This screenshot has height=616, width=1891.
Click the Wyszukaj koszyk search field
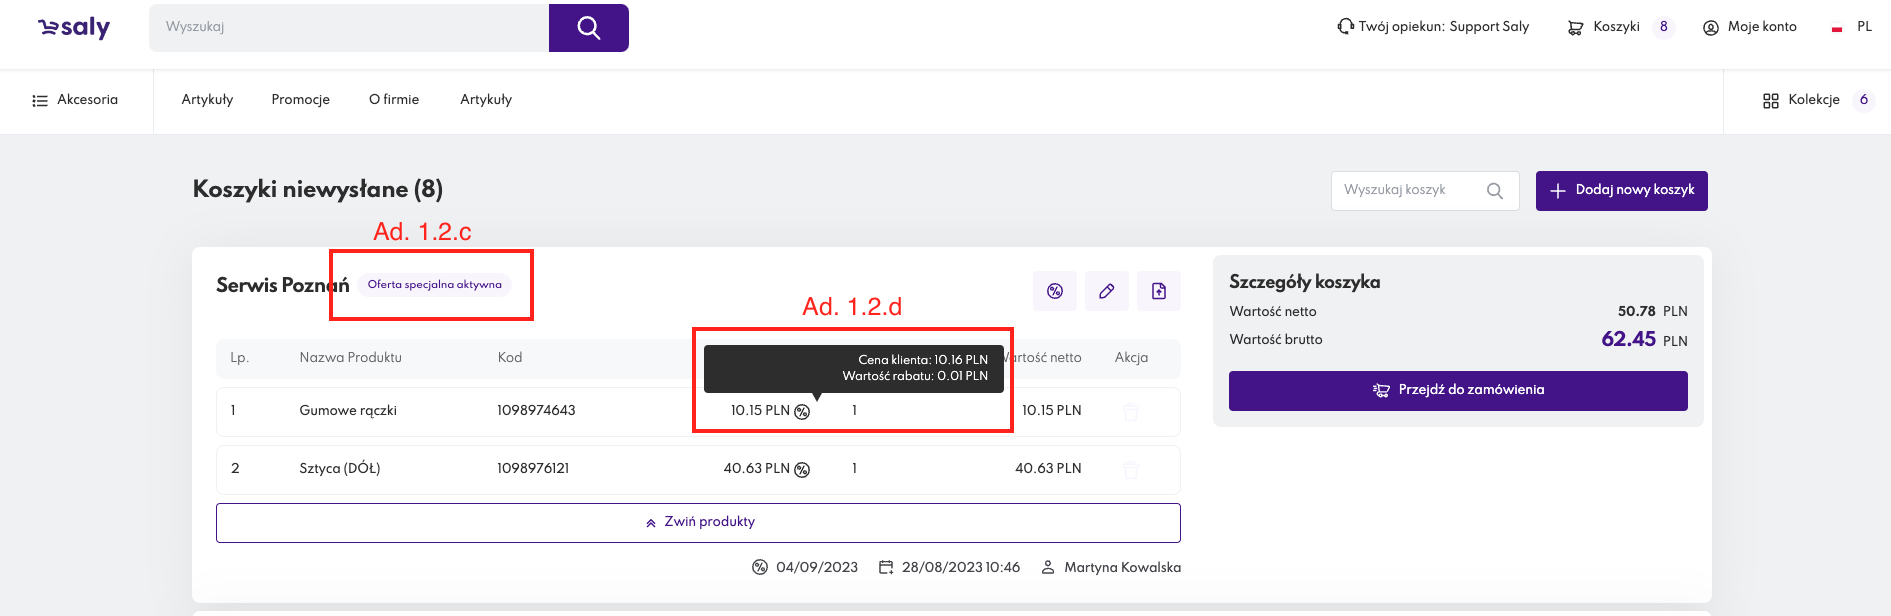pyautogui.click(x=1408, y=190)
